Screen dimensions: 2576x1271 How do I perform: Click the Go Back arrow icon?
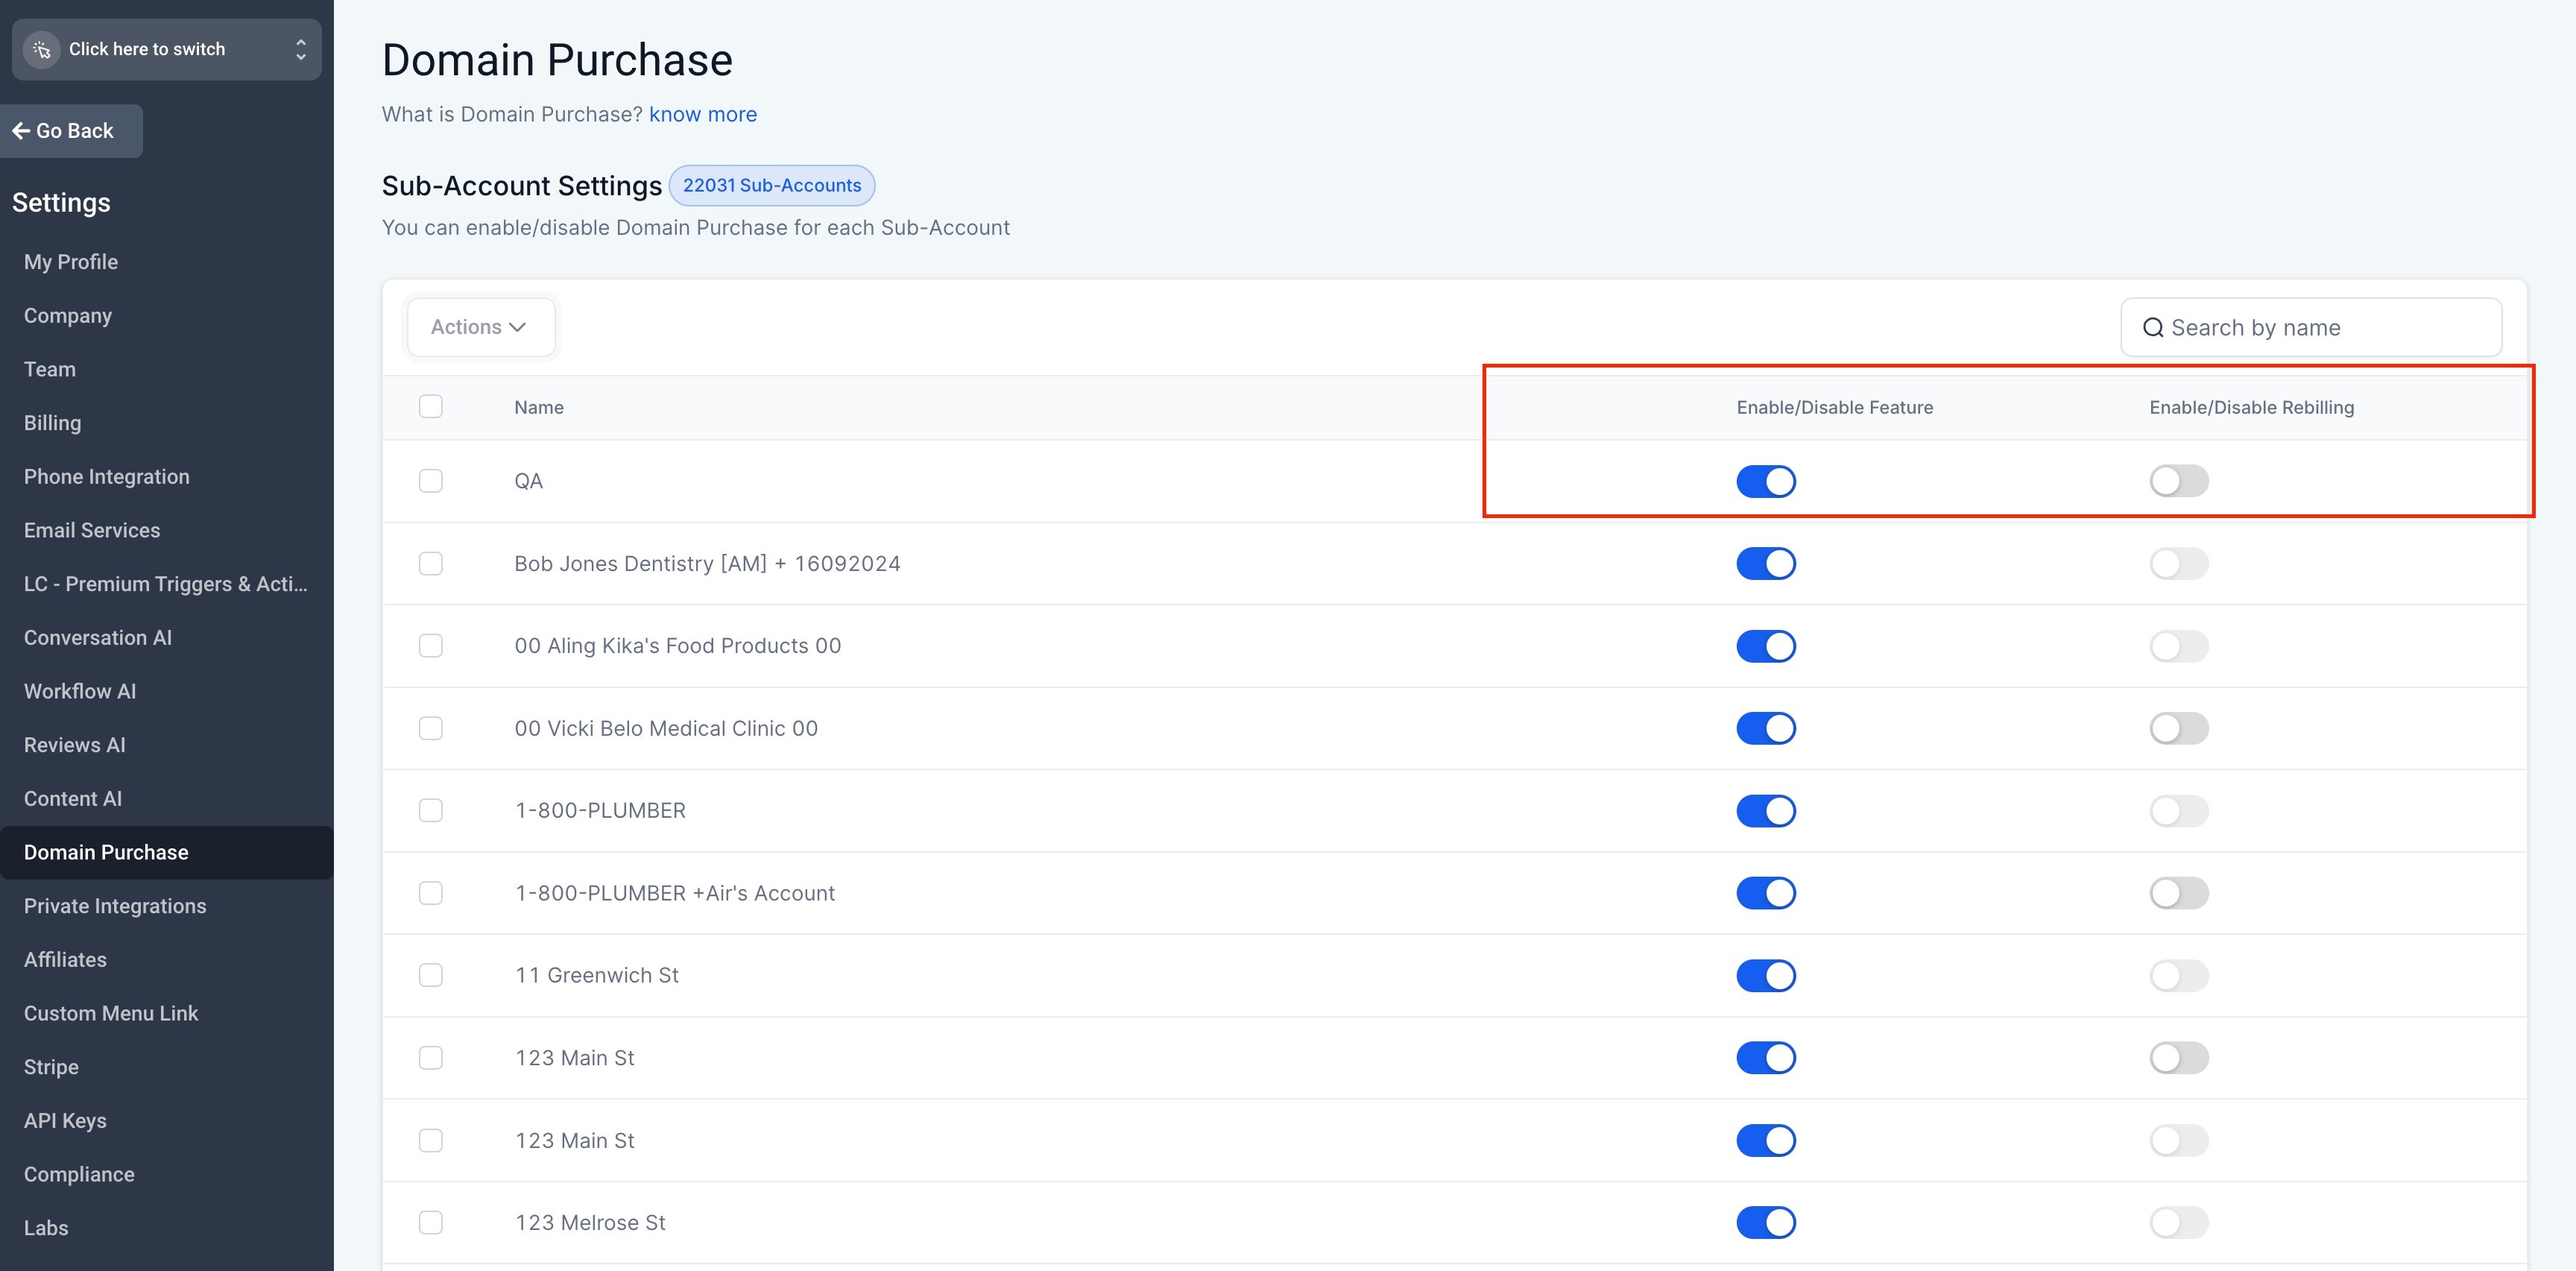20,131
